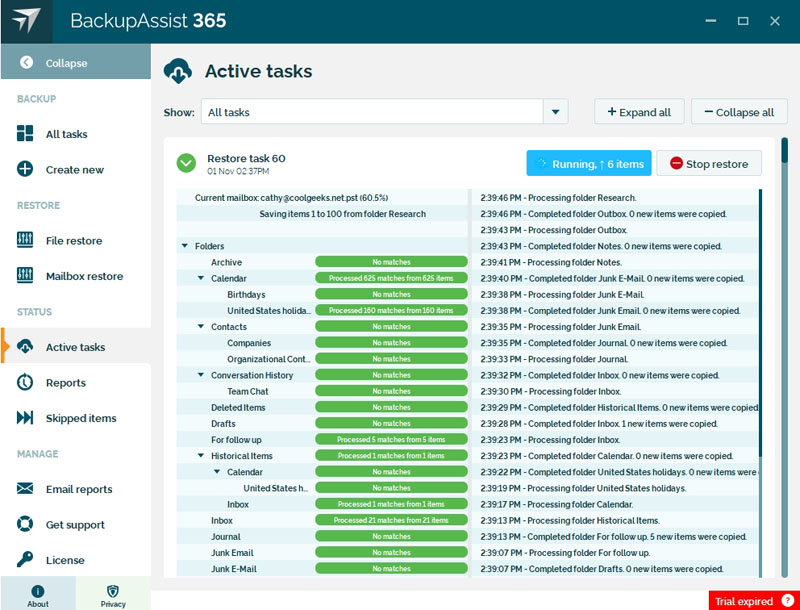Select the Organizational Cont... folder row
The image size is (800, 610).
pos(322,359)
